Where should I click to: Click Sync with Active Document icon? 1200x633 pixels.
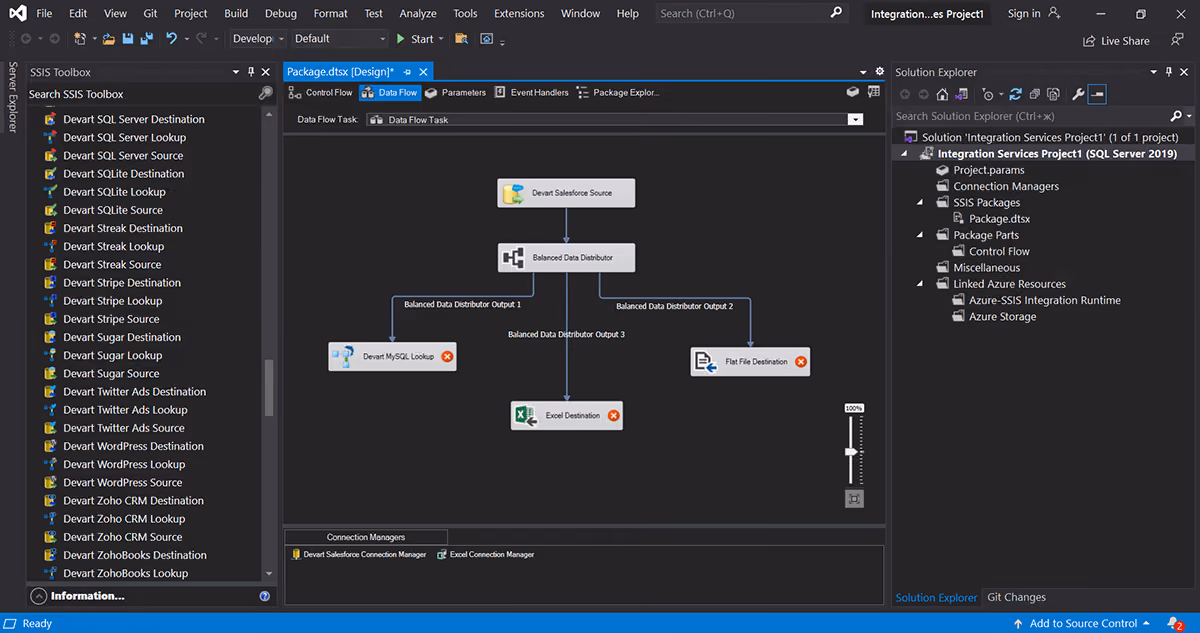pyautogui.click(x=1016, y=94)
